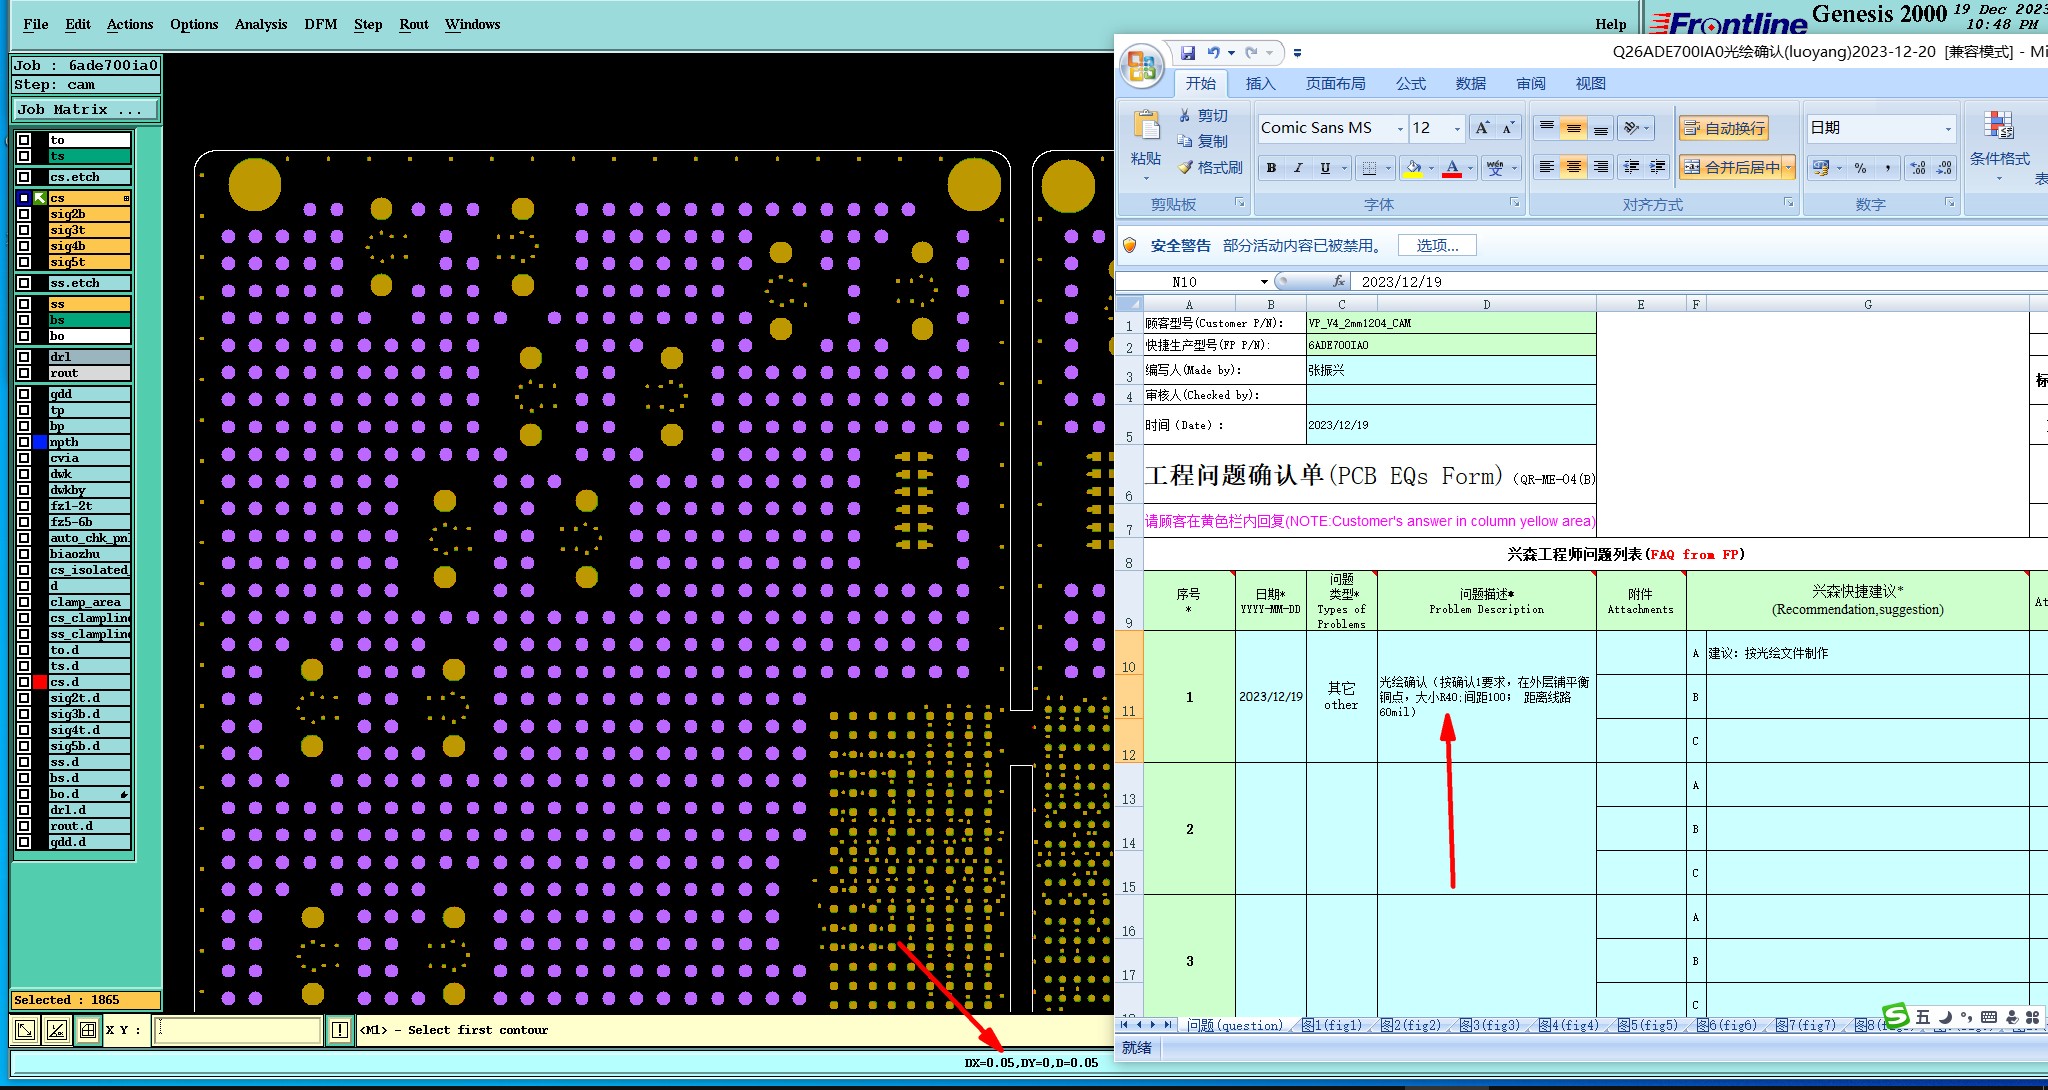Click the Excel save icon
2048x1090 pixels.
point(1187,53)
